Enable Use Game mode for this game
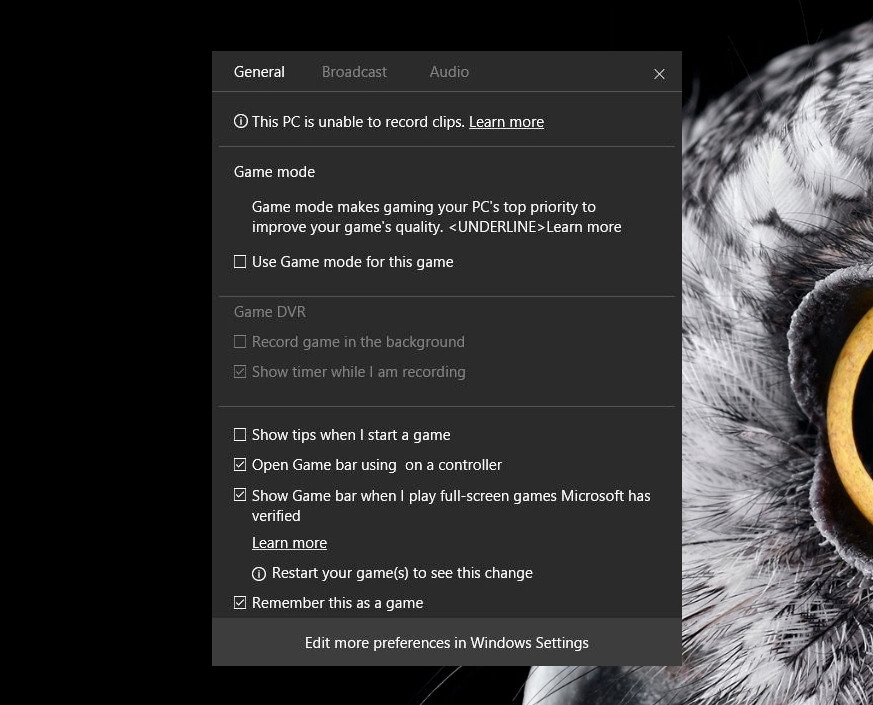Viewport: 873px width, 705px height. (239, 261)
